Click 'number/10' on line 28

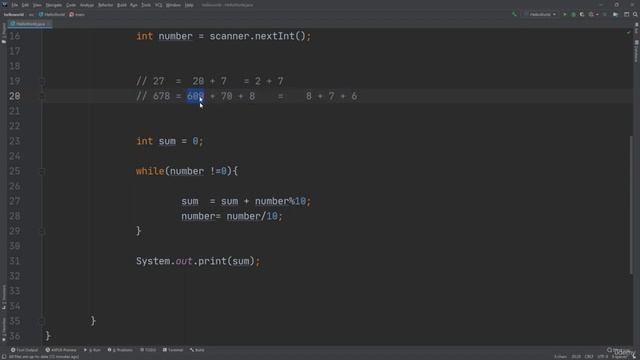(252, 216)
